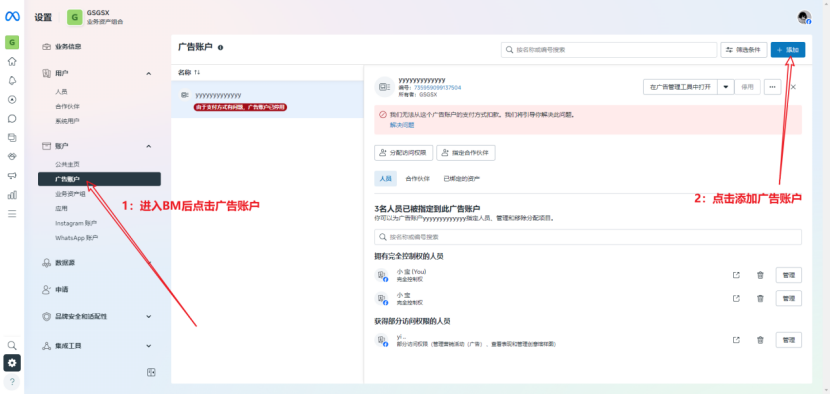Click the search magnifier icon in left rail
The width and height of the screenshot is (830, 394).
click(x=12, y=345)
